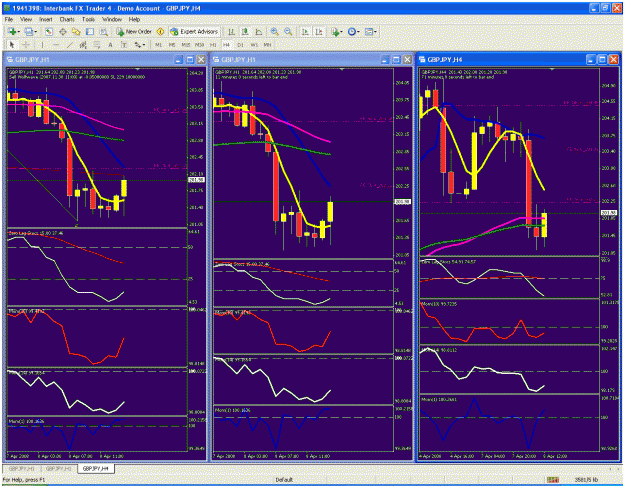Select the GBPJPY,H4 chart tab

pos(96,469)
